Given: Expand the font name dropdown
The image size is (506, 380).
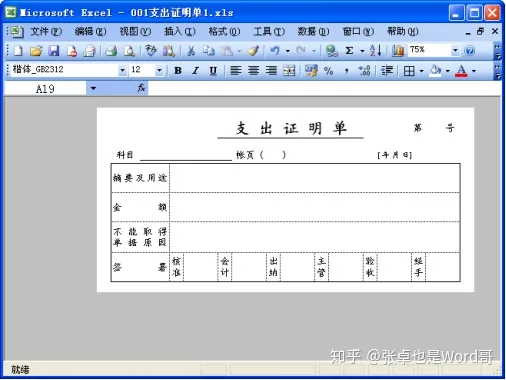Looking at the screenshot, I should click(123, 70).
